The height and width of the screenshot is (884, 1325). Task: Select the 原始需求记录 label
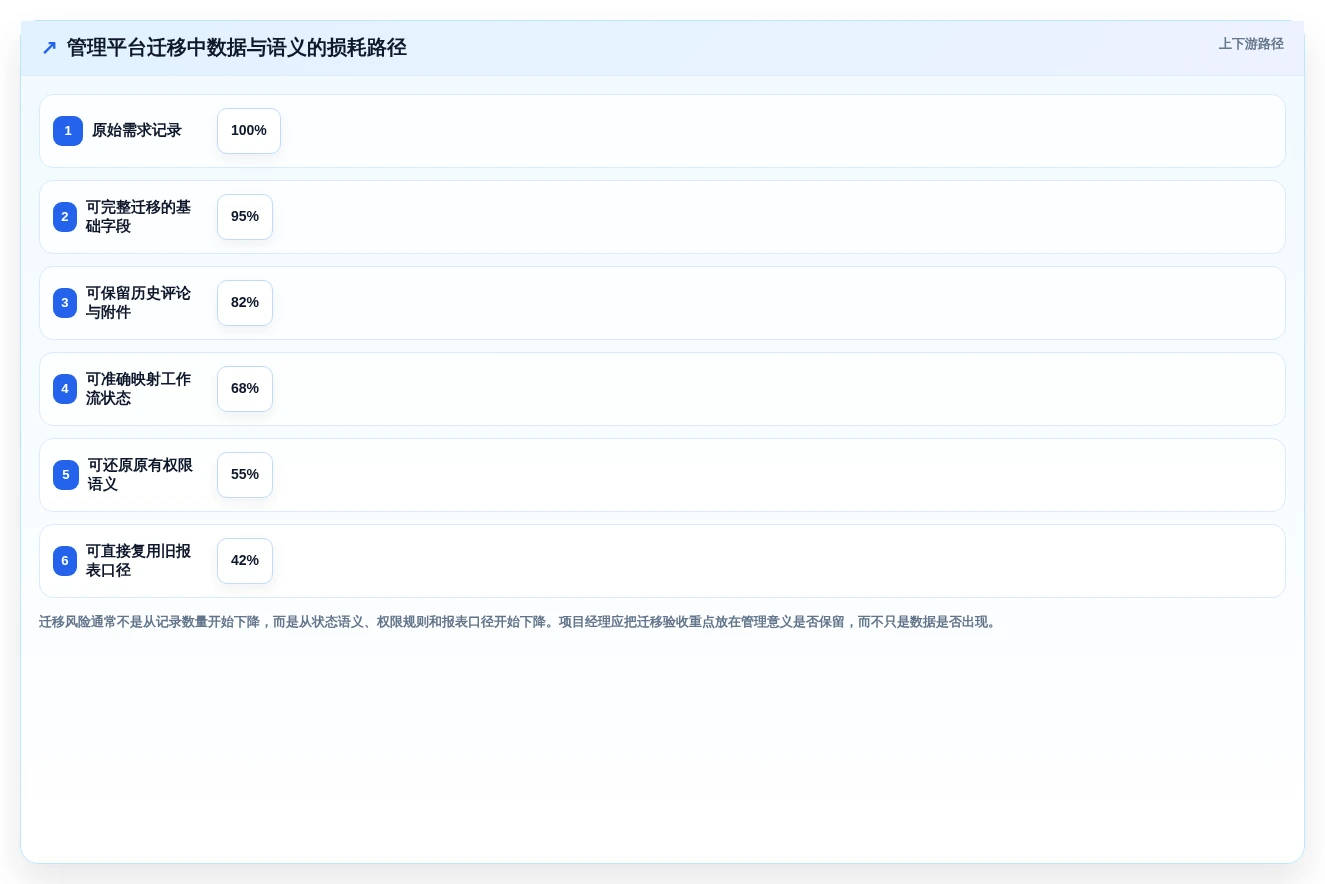[x=137, y=131]
